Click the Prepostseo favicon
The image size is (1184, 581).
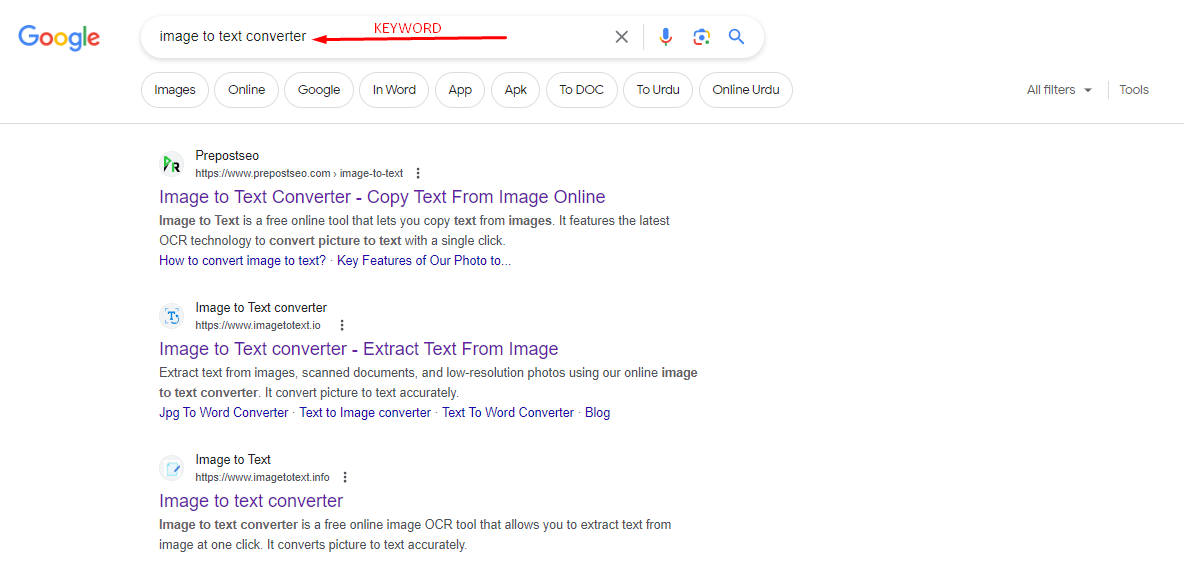pyautogui.click(x=172, y=164)
